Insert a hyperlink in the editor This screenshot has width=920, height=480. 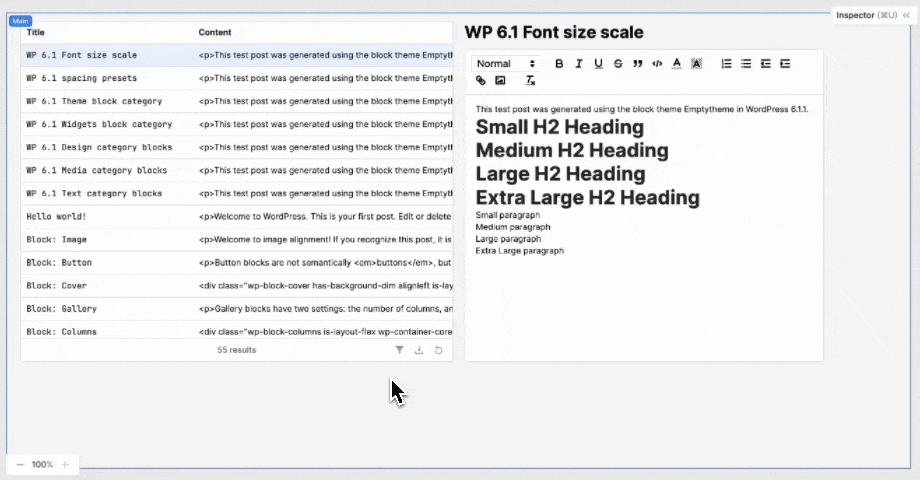481,81
